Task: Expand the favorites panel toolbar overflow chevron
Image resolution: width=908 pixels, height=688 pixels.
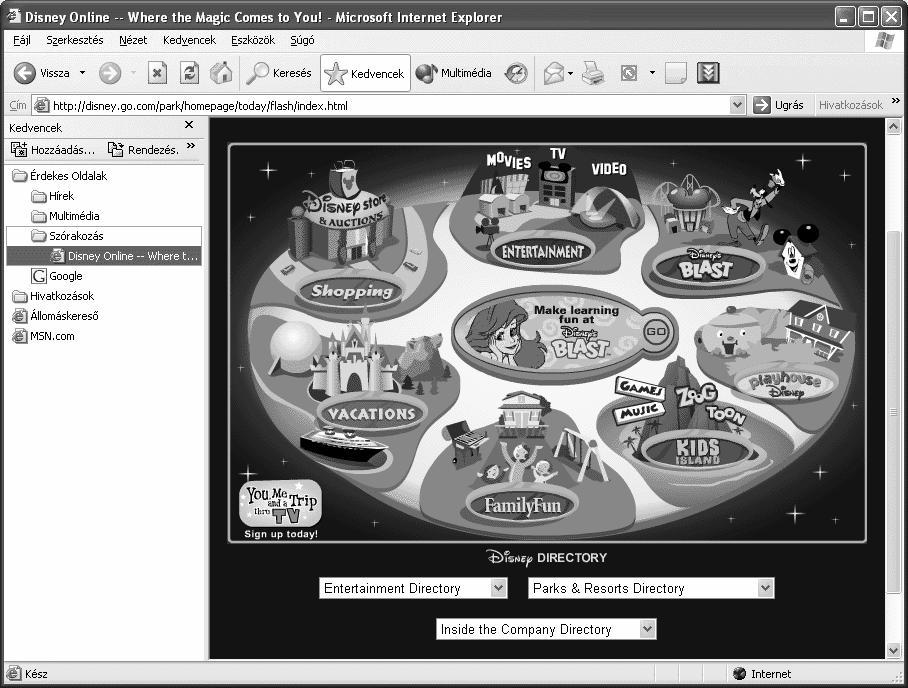Action: point(191,145)
